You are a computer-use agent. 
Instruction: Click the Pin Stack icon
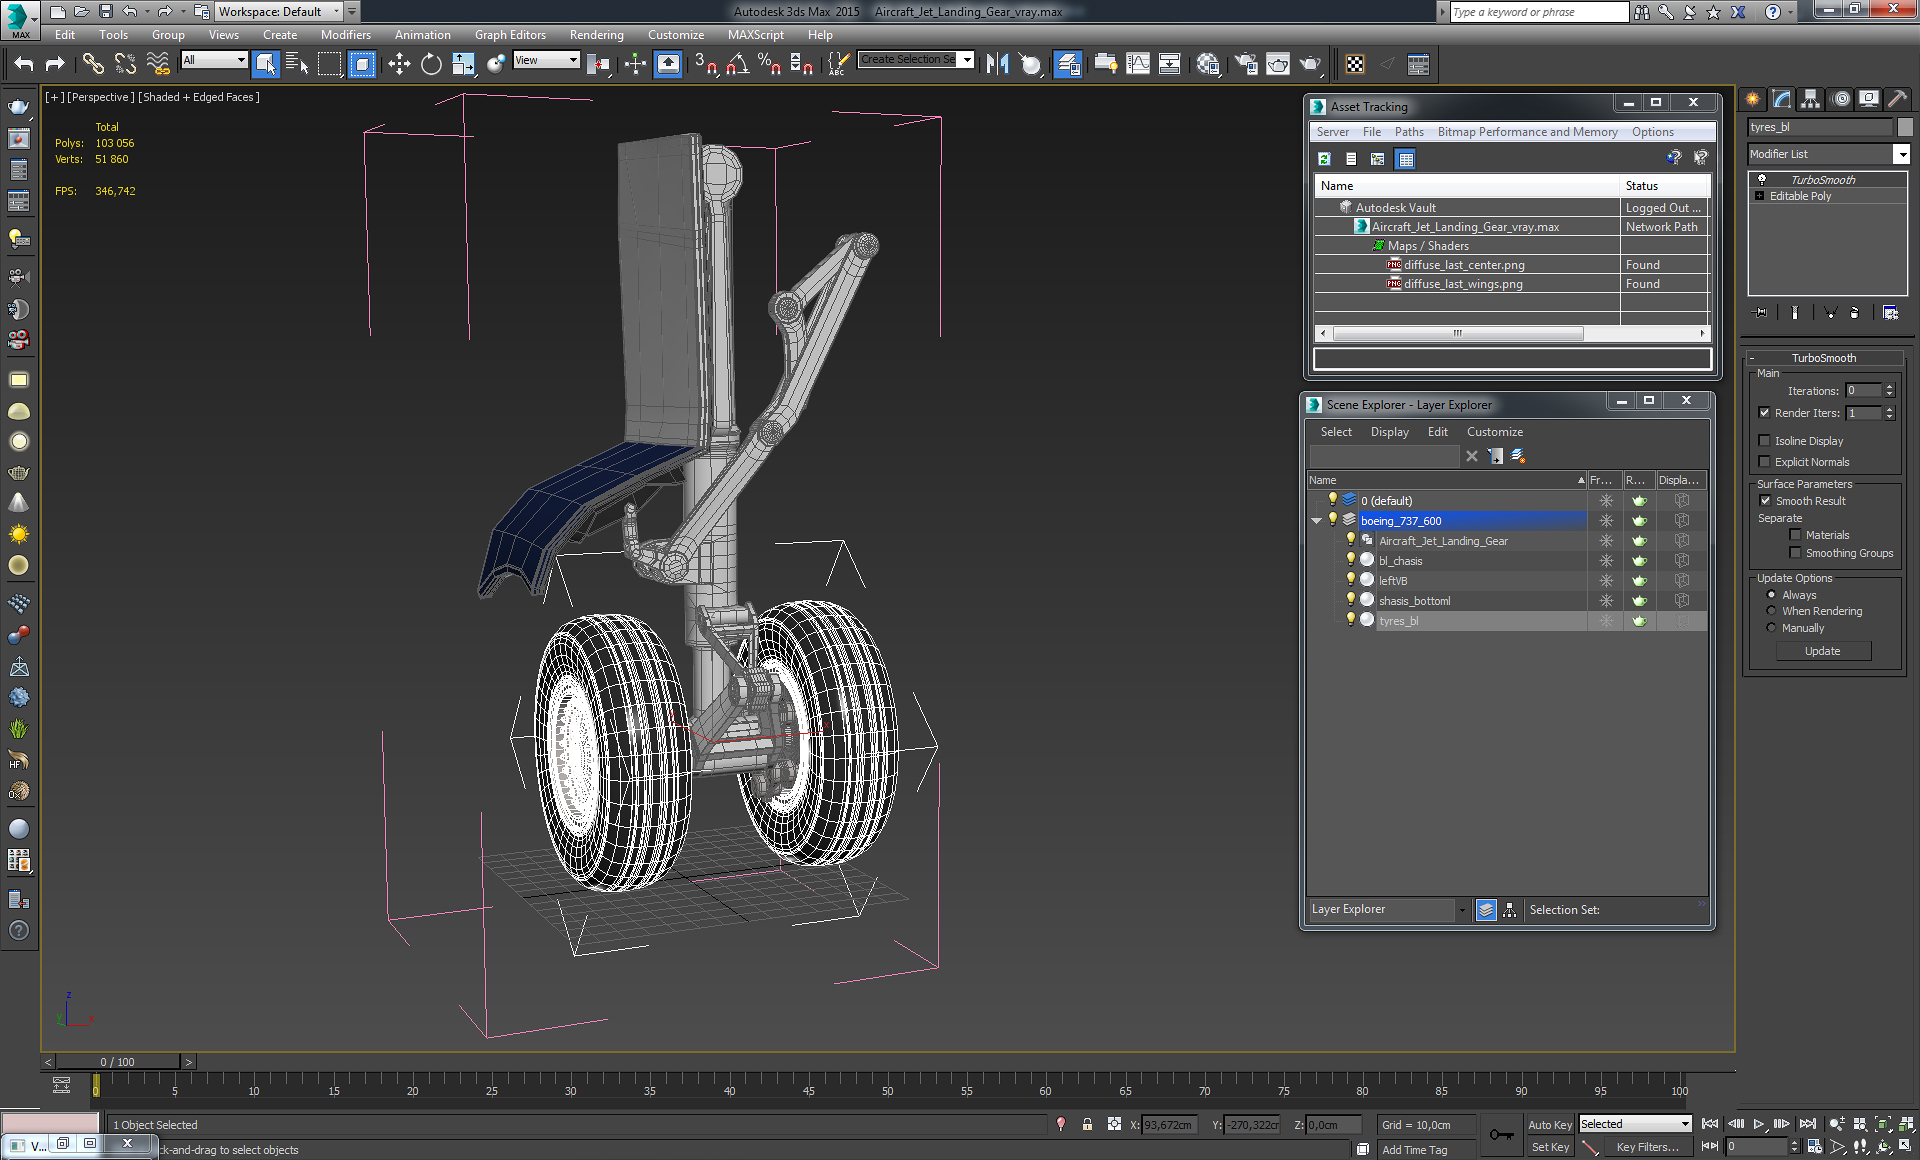coord(1761,313)
